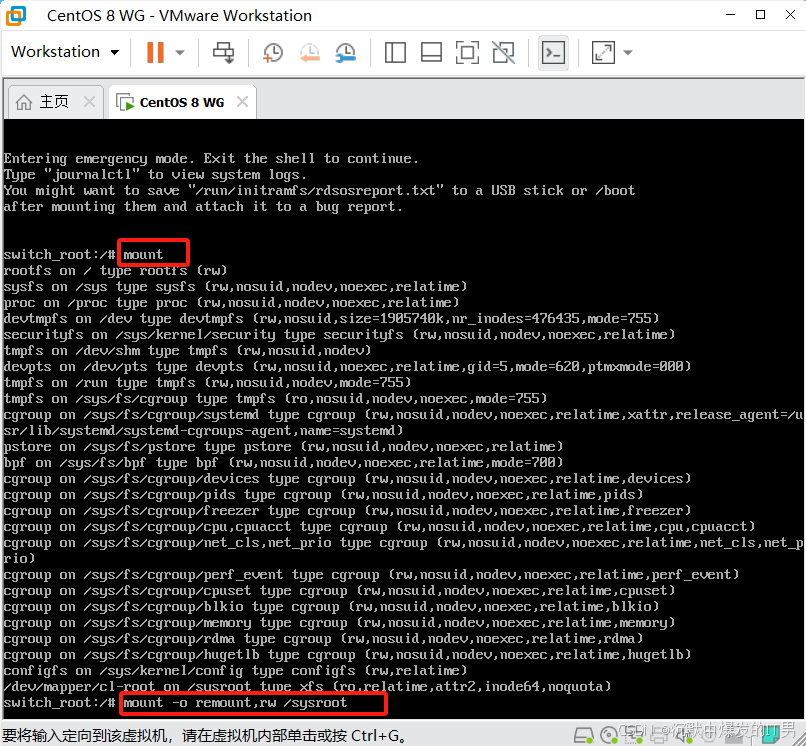Screen dimensions: 806x746
Task: Click the CD/DVD drive status icon
Action: pos(609,736)
